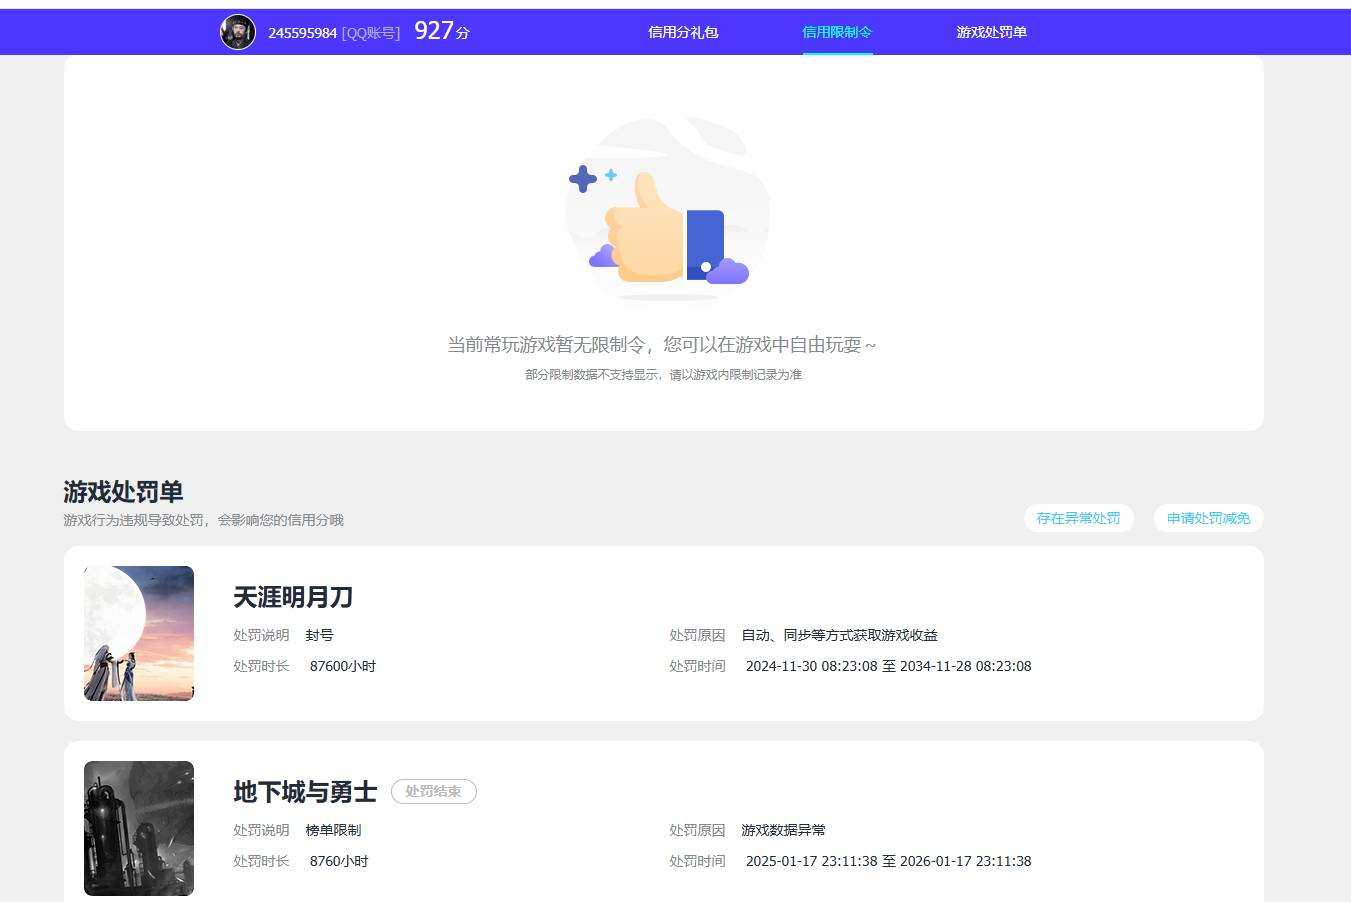The width and height of the screenshot is (1351, 902).
Task: Click the [QQ账号] label in the header
Action: (x=371, y=33)
